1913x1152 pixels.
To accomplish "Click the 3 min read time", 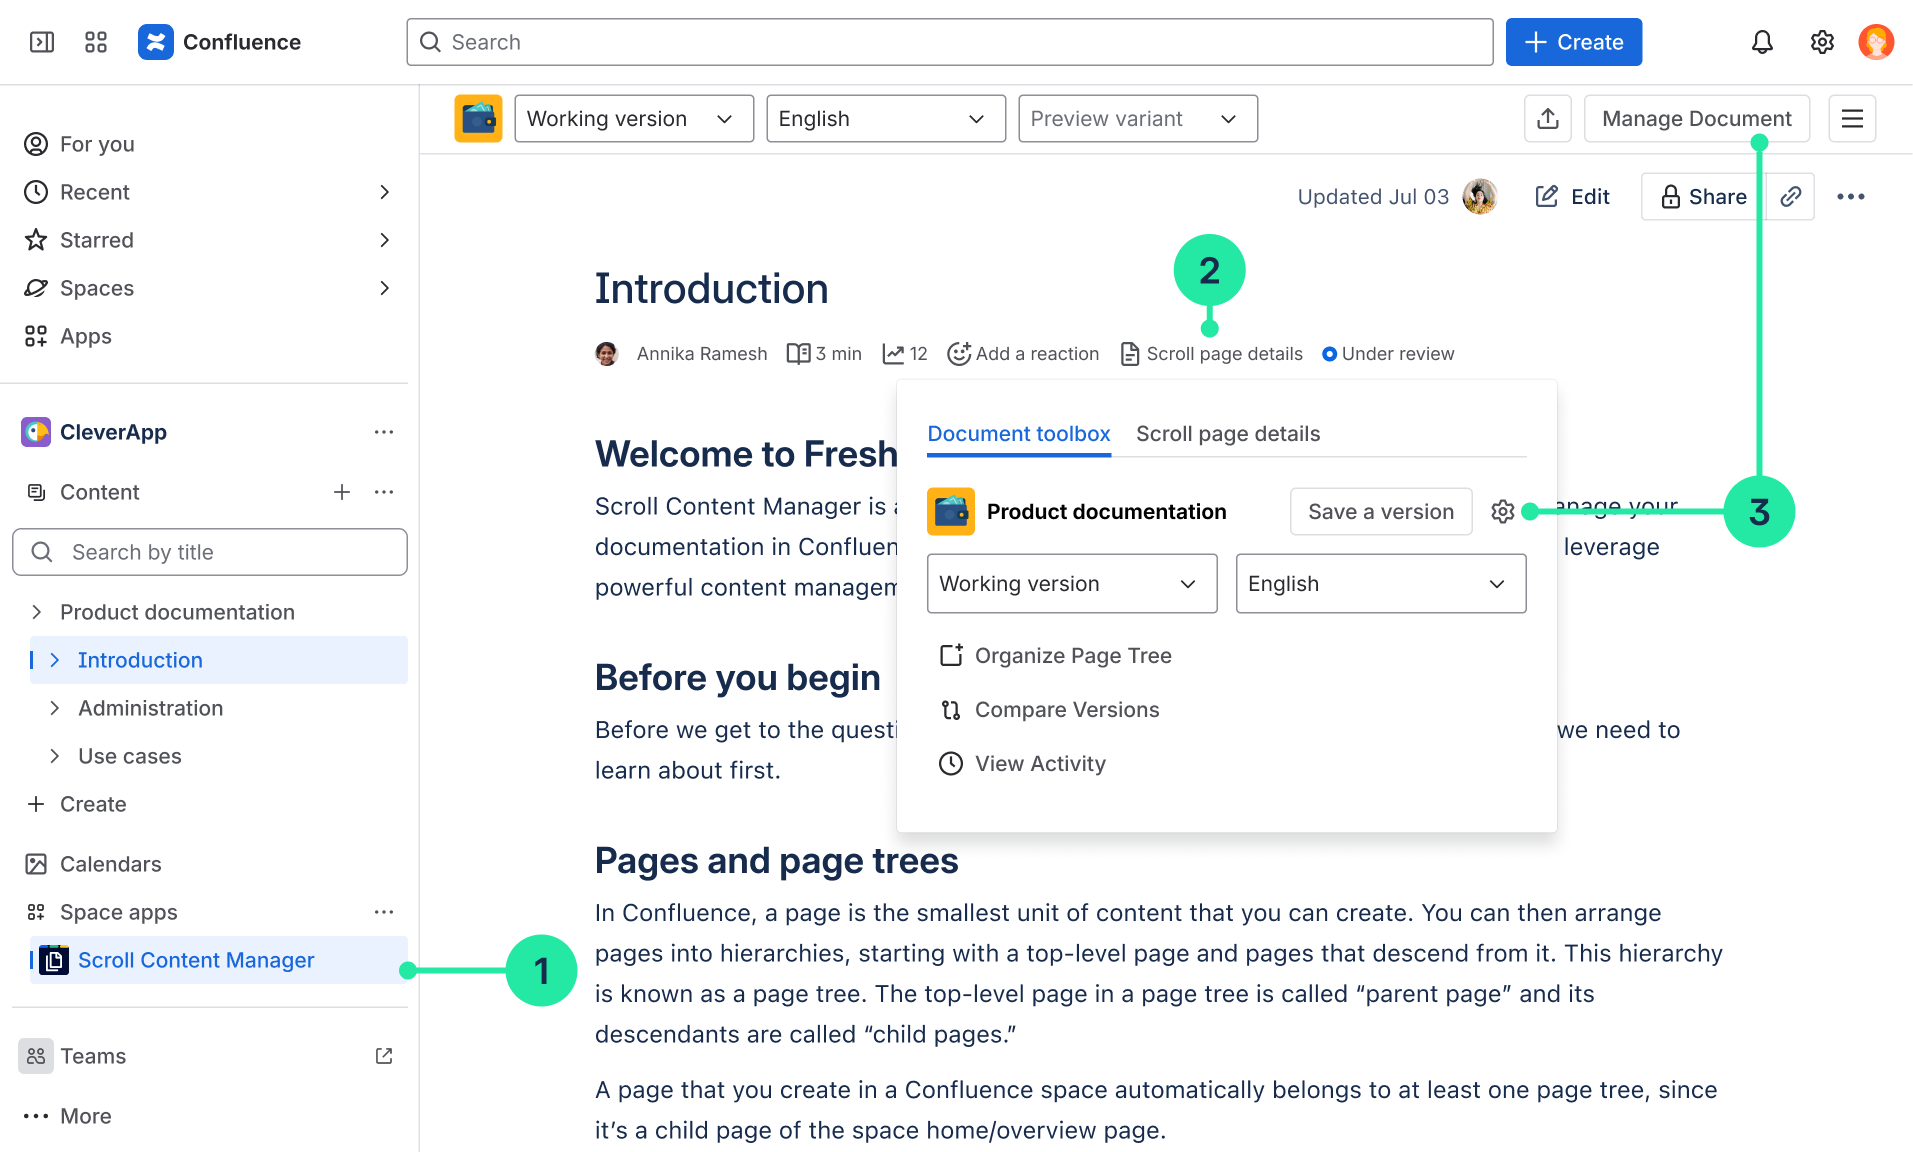I will pyautogui.click(x=824, y=354).
